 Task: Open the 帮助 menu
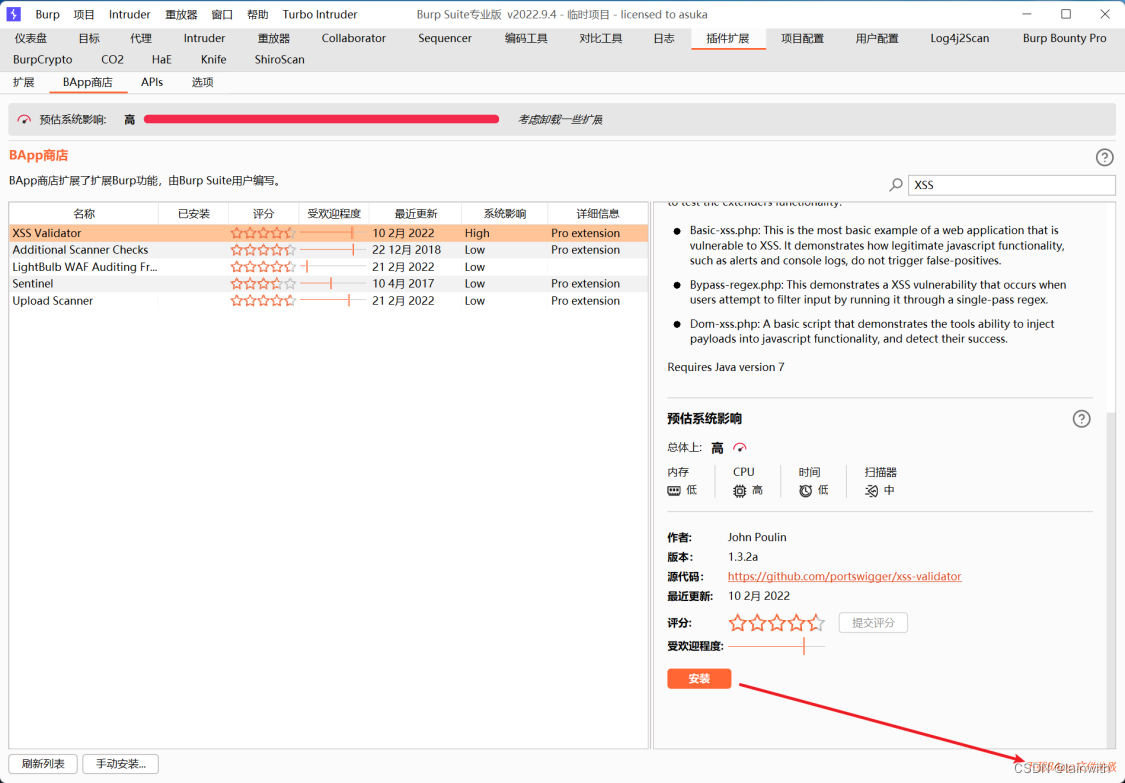pos(257,14)
